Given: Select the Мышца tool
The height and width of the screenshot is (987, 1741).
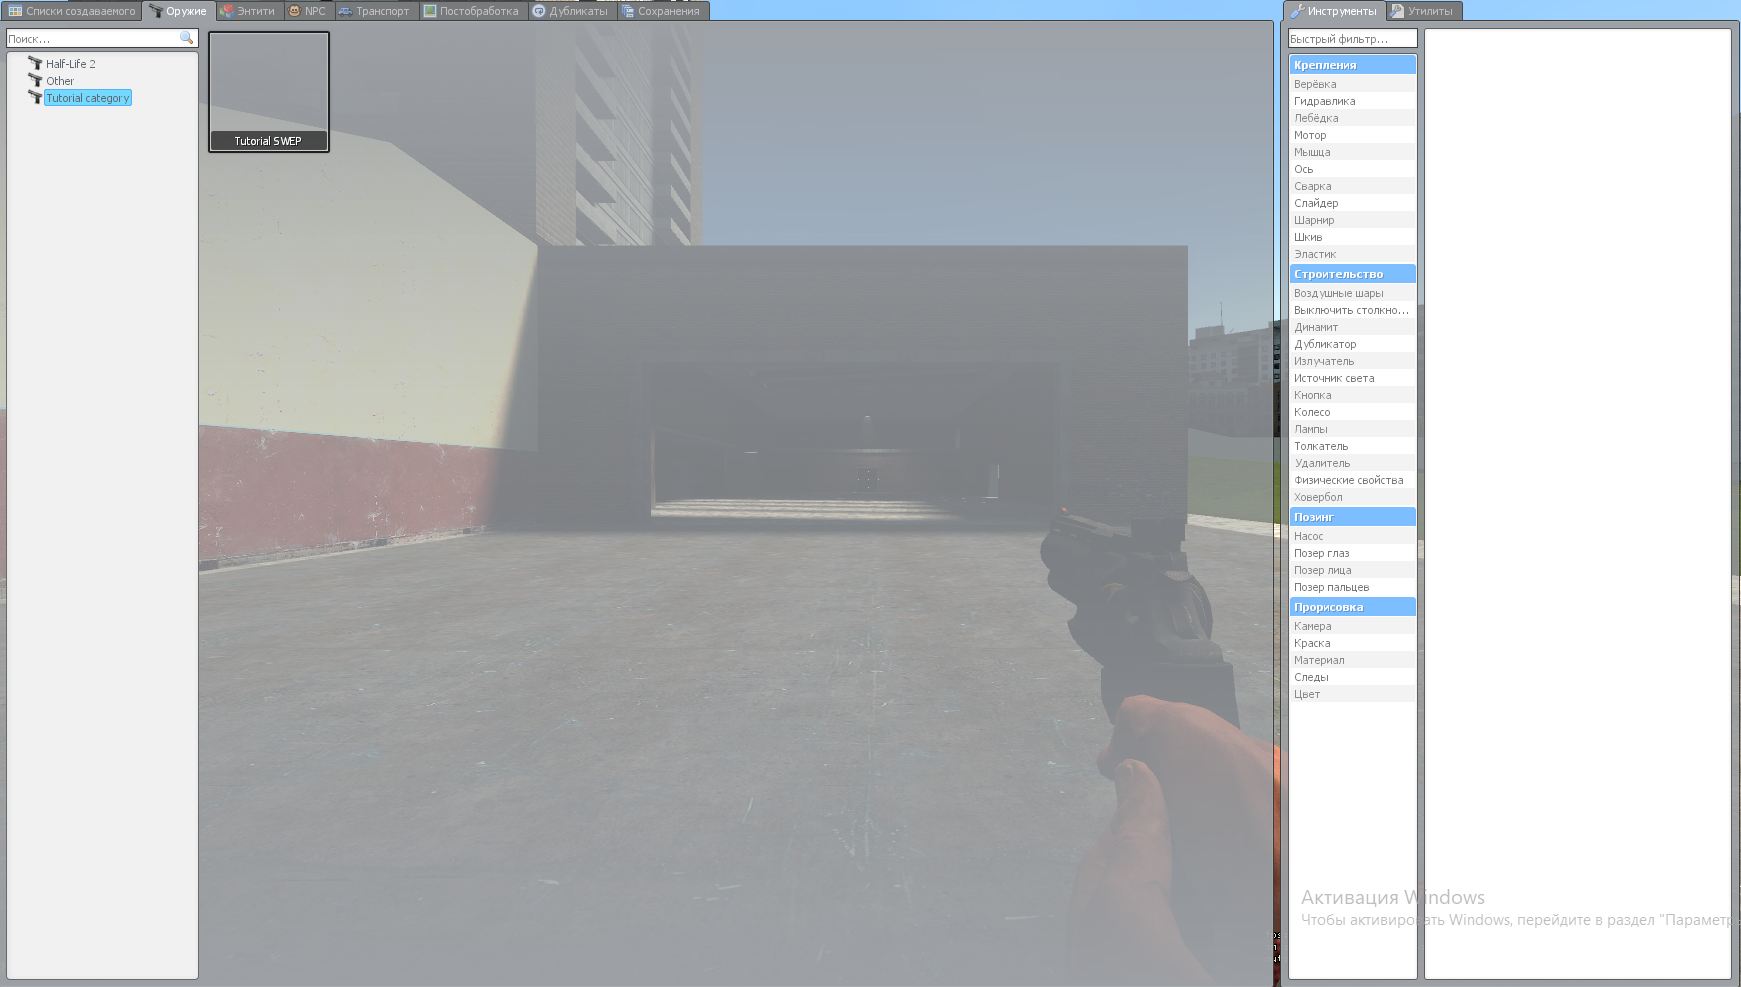Looking at the screenshot, I should point(1352,152).
